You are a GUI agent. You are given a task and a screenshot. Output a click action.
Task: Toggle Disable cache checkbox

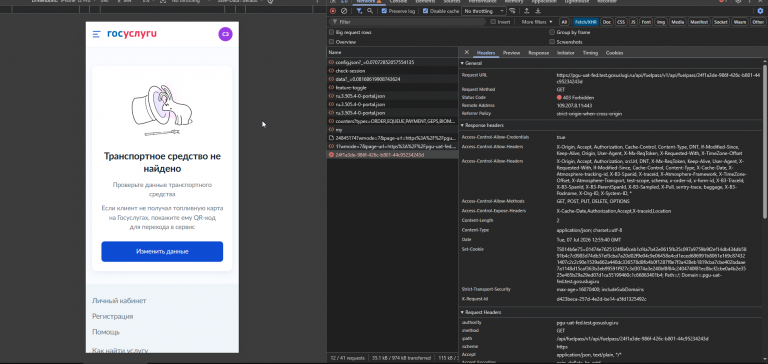point(425,11)
